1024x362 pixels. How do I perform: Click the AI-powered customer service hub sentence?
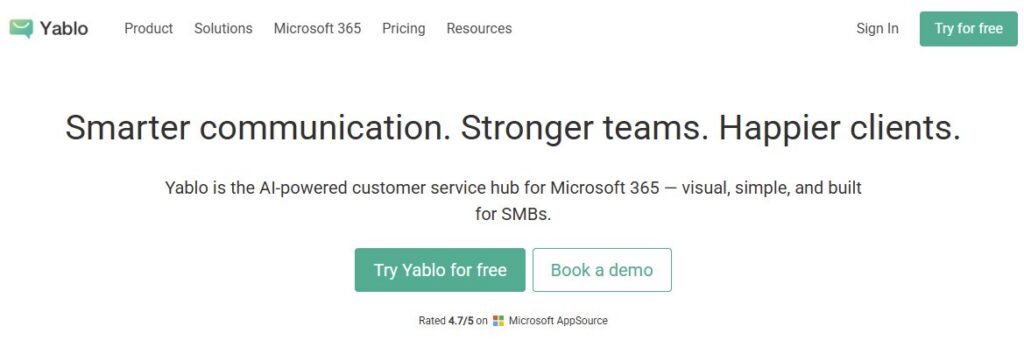513,188
